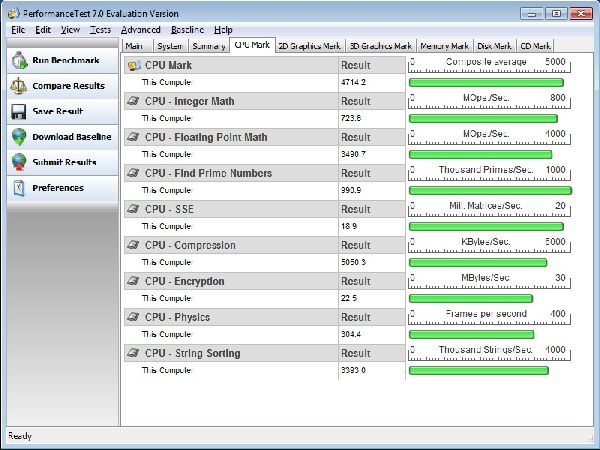Switch to the Memory Mark tab

tap(444, 45)
